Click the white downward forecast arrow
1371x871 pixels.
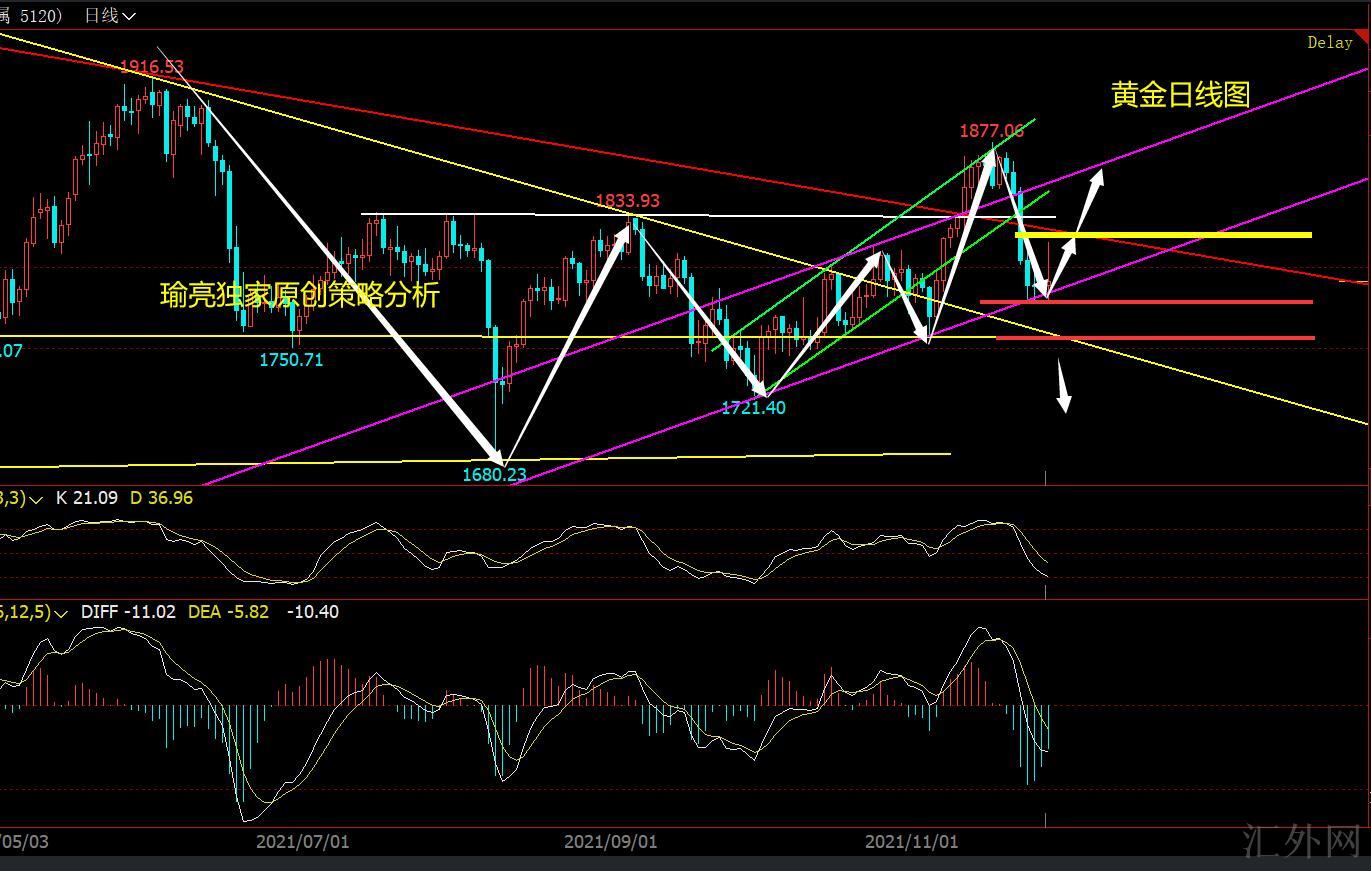(x=1063, y=391)
